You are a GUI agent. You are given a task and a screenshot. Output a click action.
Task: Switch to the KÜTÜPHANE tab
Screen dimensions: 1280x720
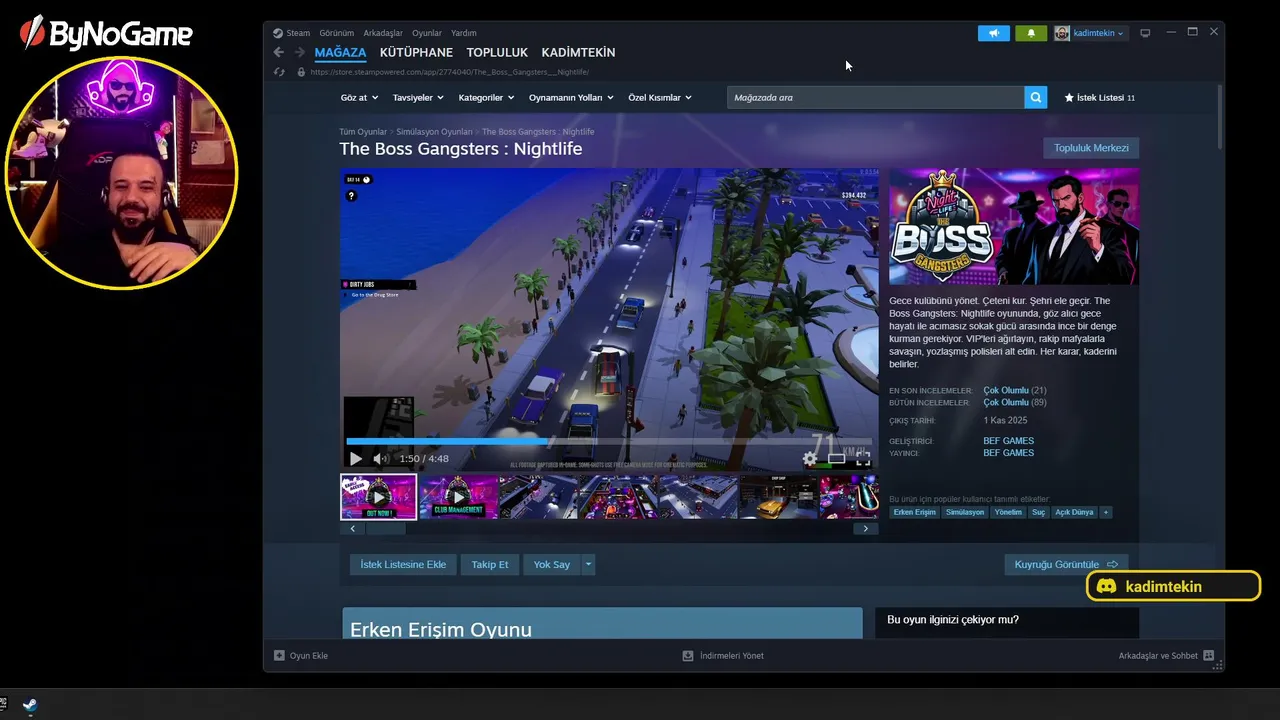tap(416, 52)
